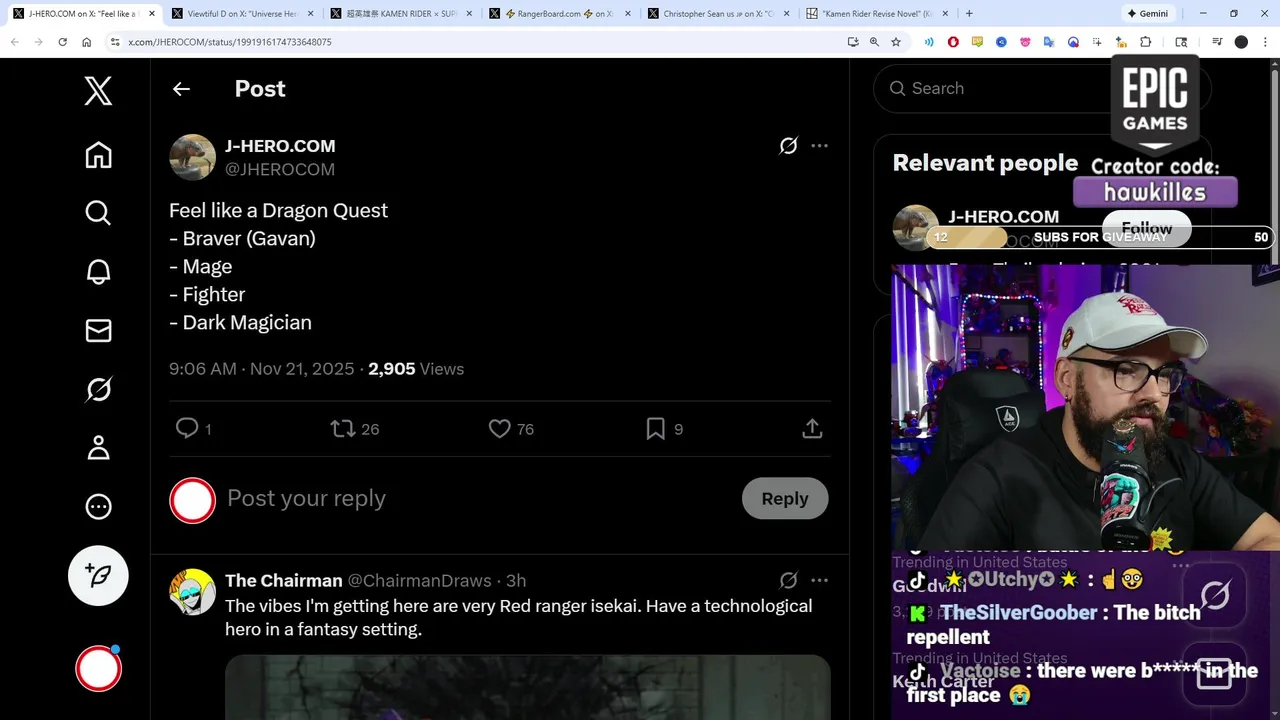The image size is (1280, 720).
Task: Open The Chairman display name link
Action: (284, 580)
